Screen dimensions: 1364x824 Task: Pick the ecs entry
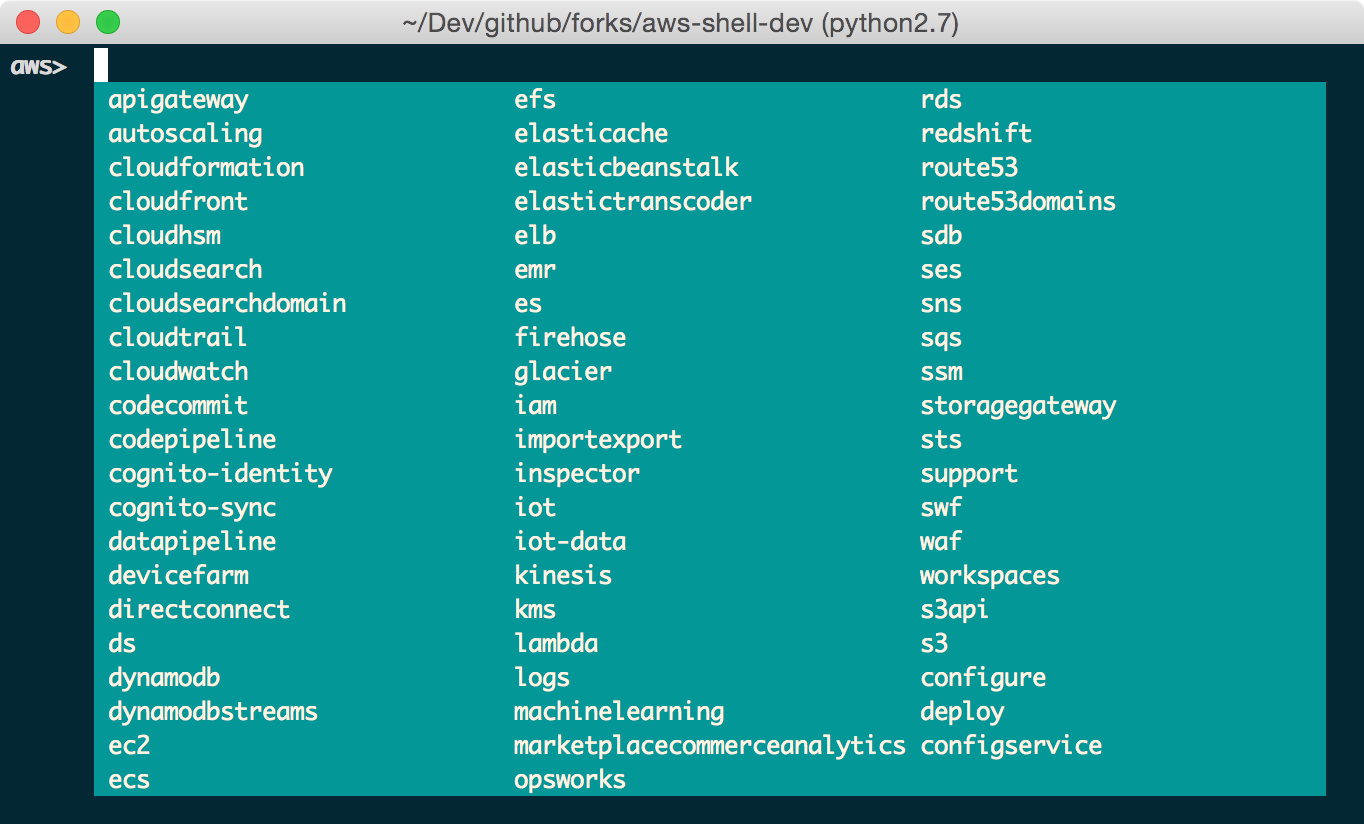tap(129, 780)
